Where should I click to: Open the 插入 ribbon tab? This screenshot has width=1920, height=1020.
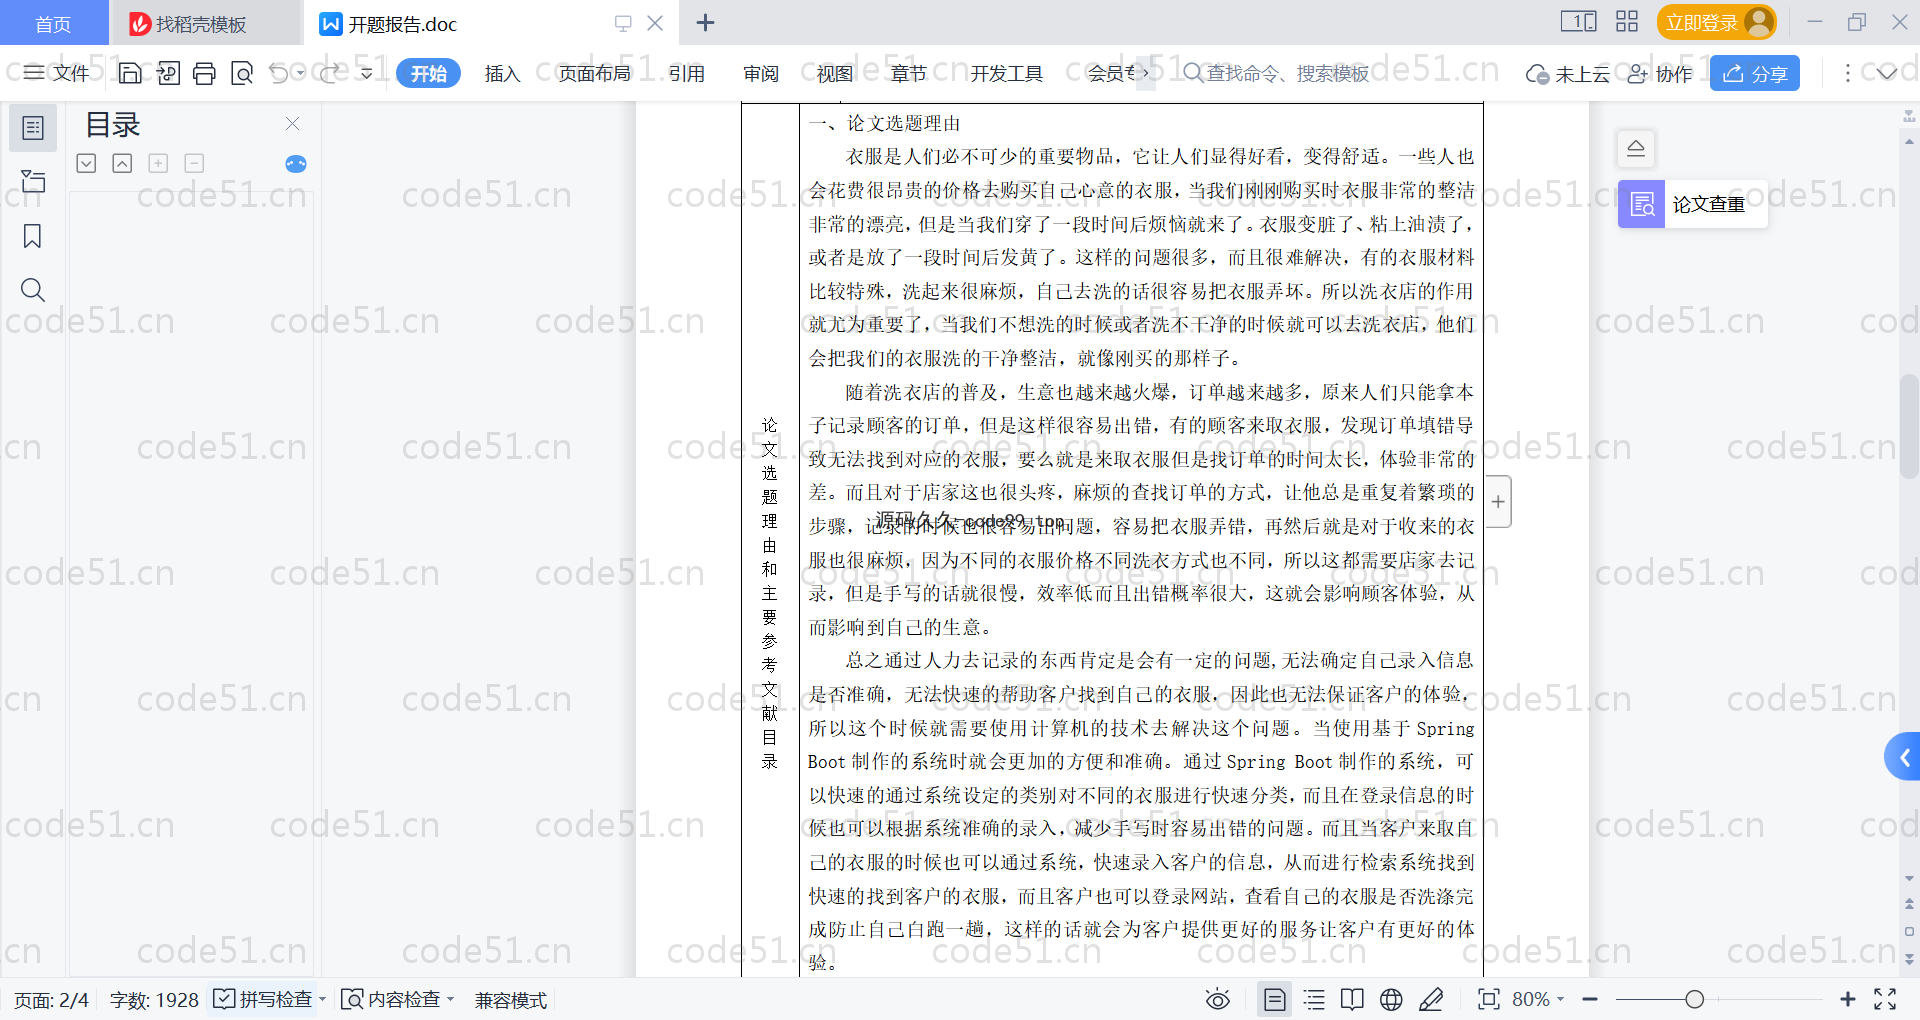point(502,73)
